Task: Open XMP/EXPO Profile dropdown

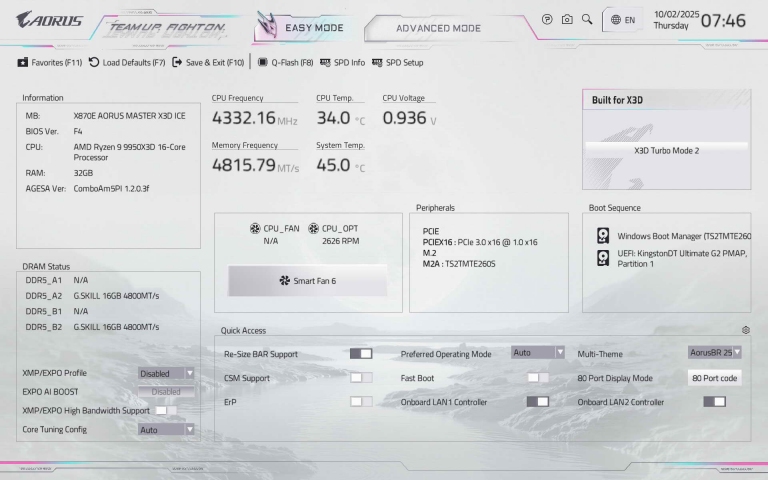Action: click(166, 373)
